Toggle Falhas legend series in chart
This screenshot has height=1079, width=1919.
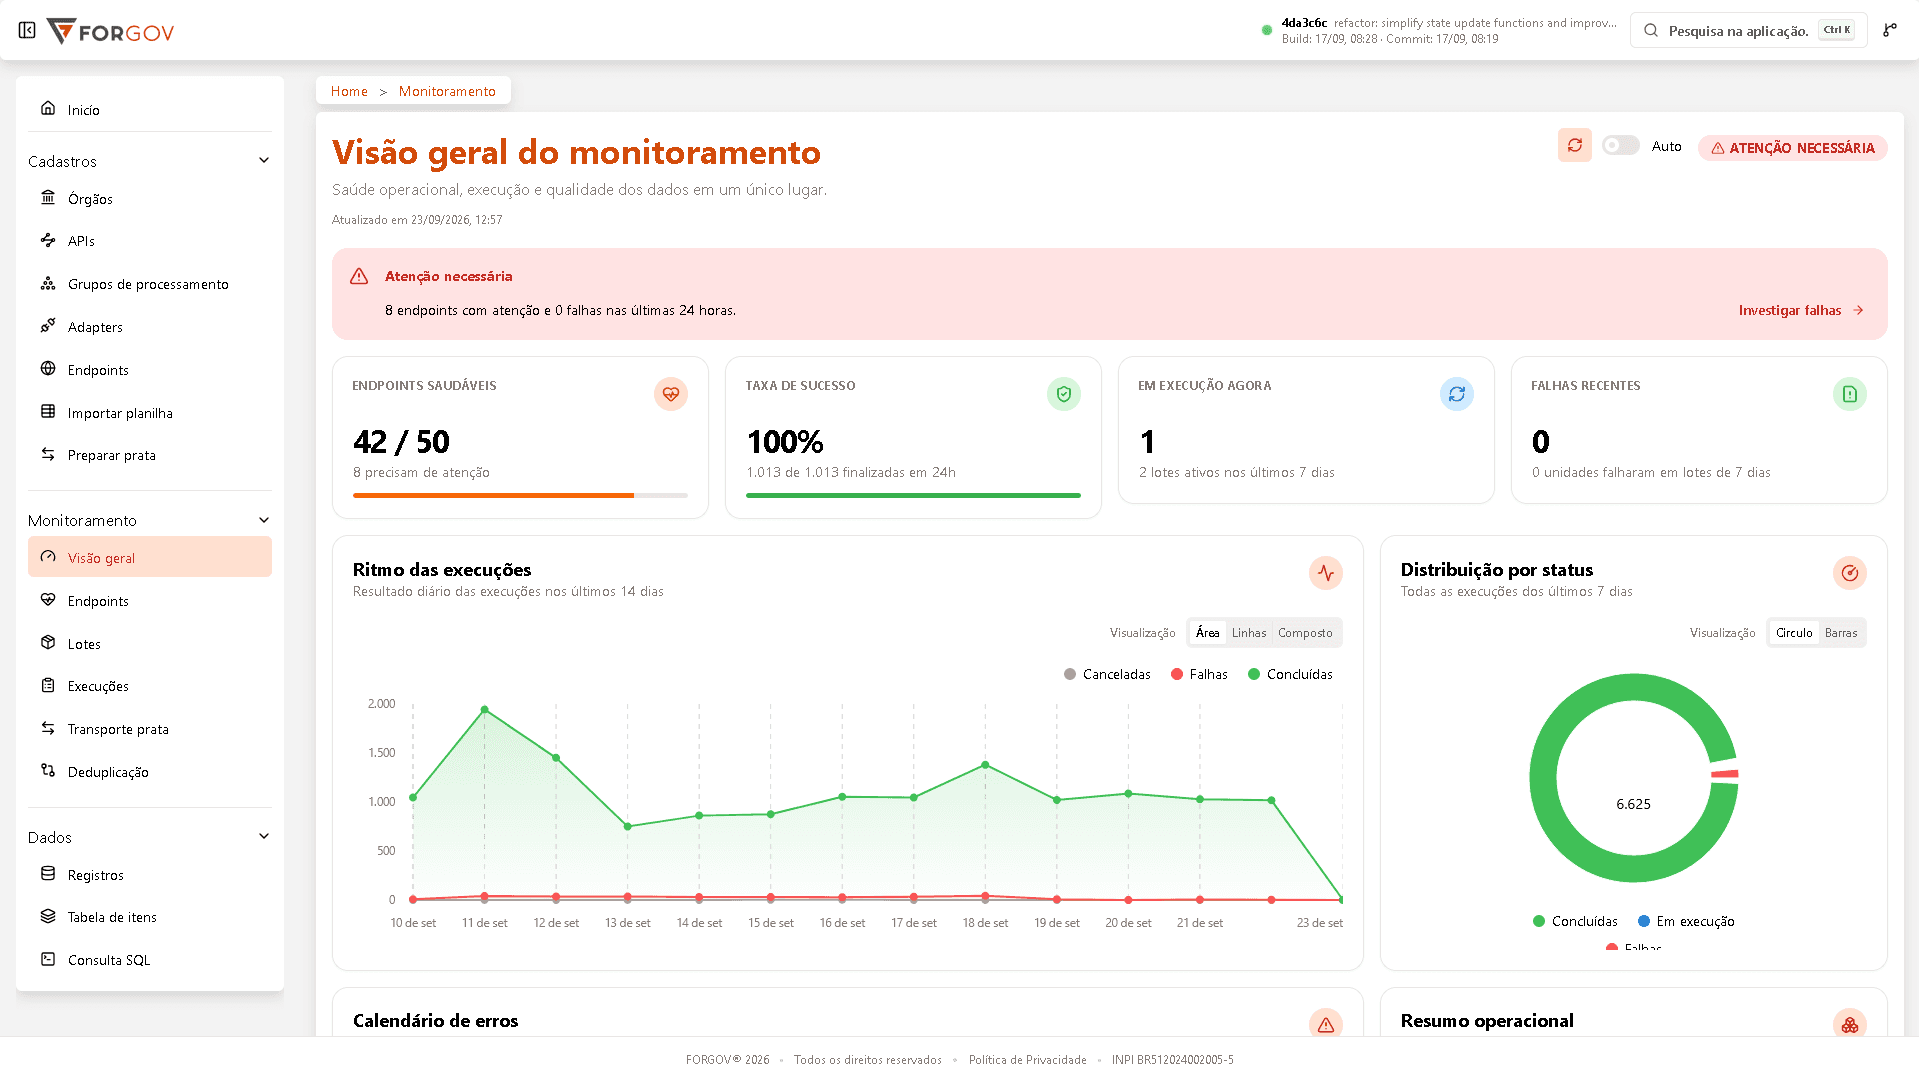pos(1199,674)
